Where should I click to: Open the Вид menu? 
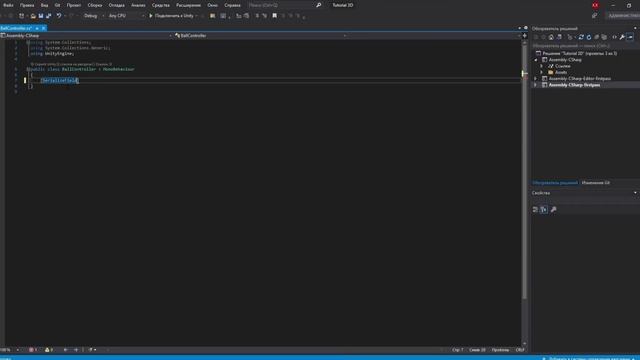point(44,5)
